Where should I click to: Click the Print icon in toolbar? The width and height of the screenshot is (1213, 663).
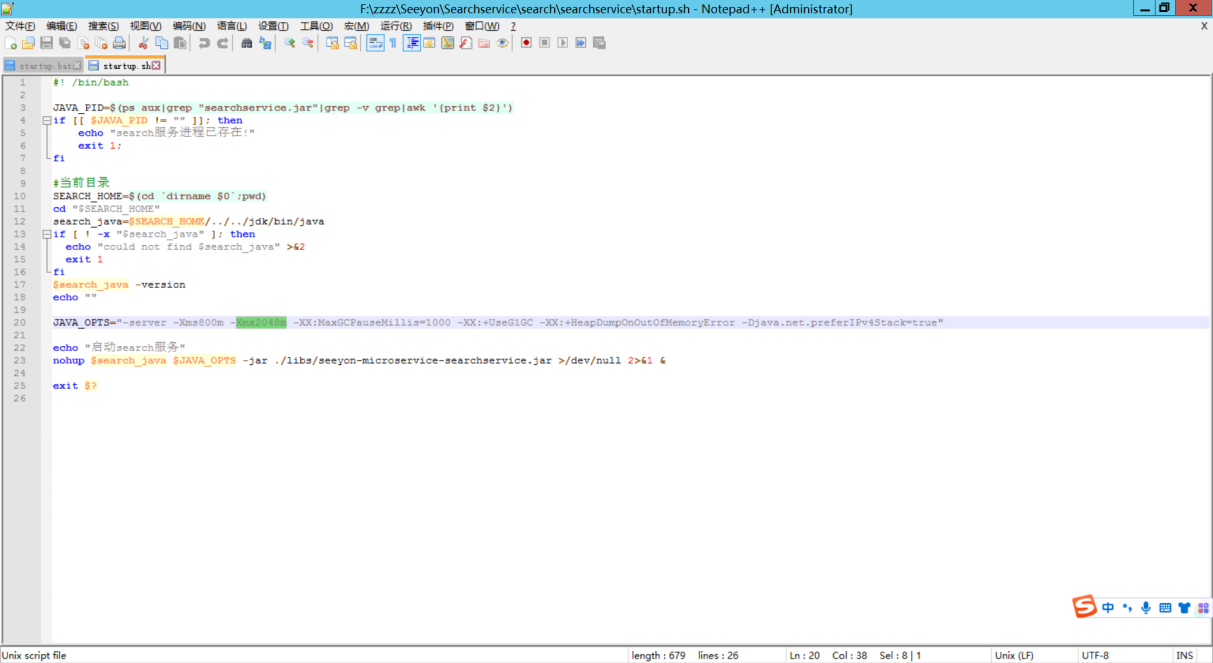(119, 43)
